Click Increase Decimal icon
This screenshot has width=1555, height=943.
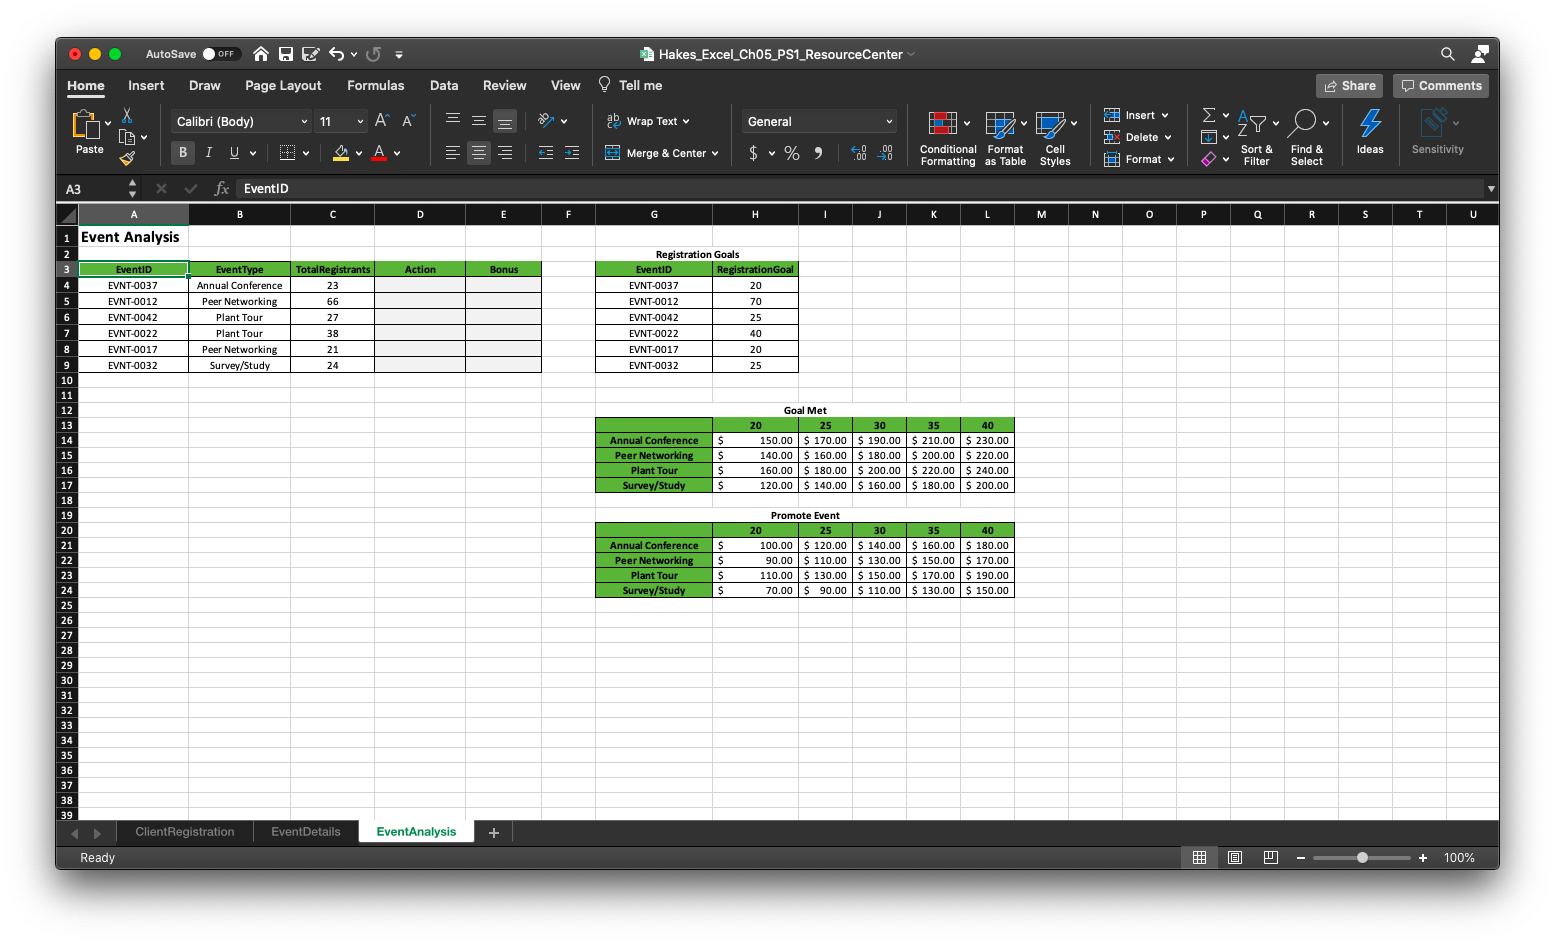859,153
